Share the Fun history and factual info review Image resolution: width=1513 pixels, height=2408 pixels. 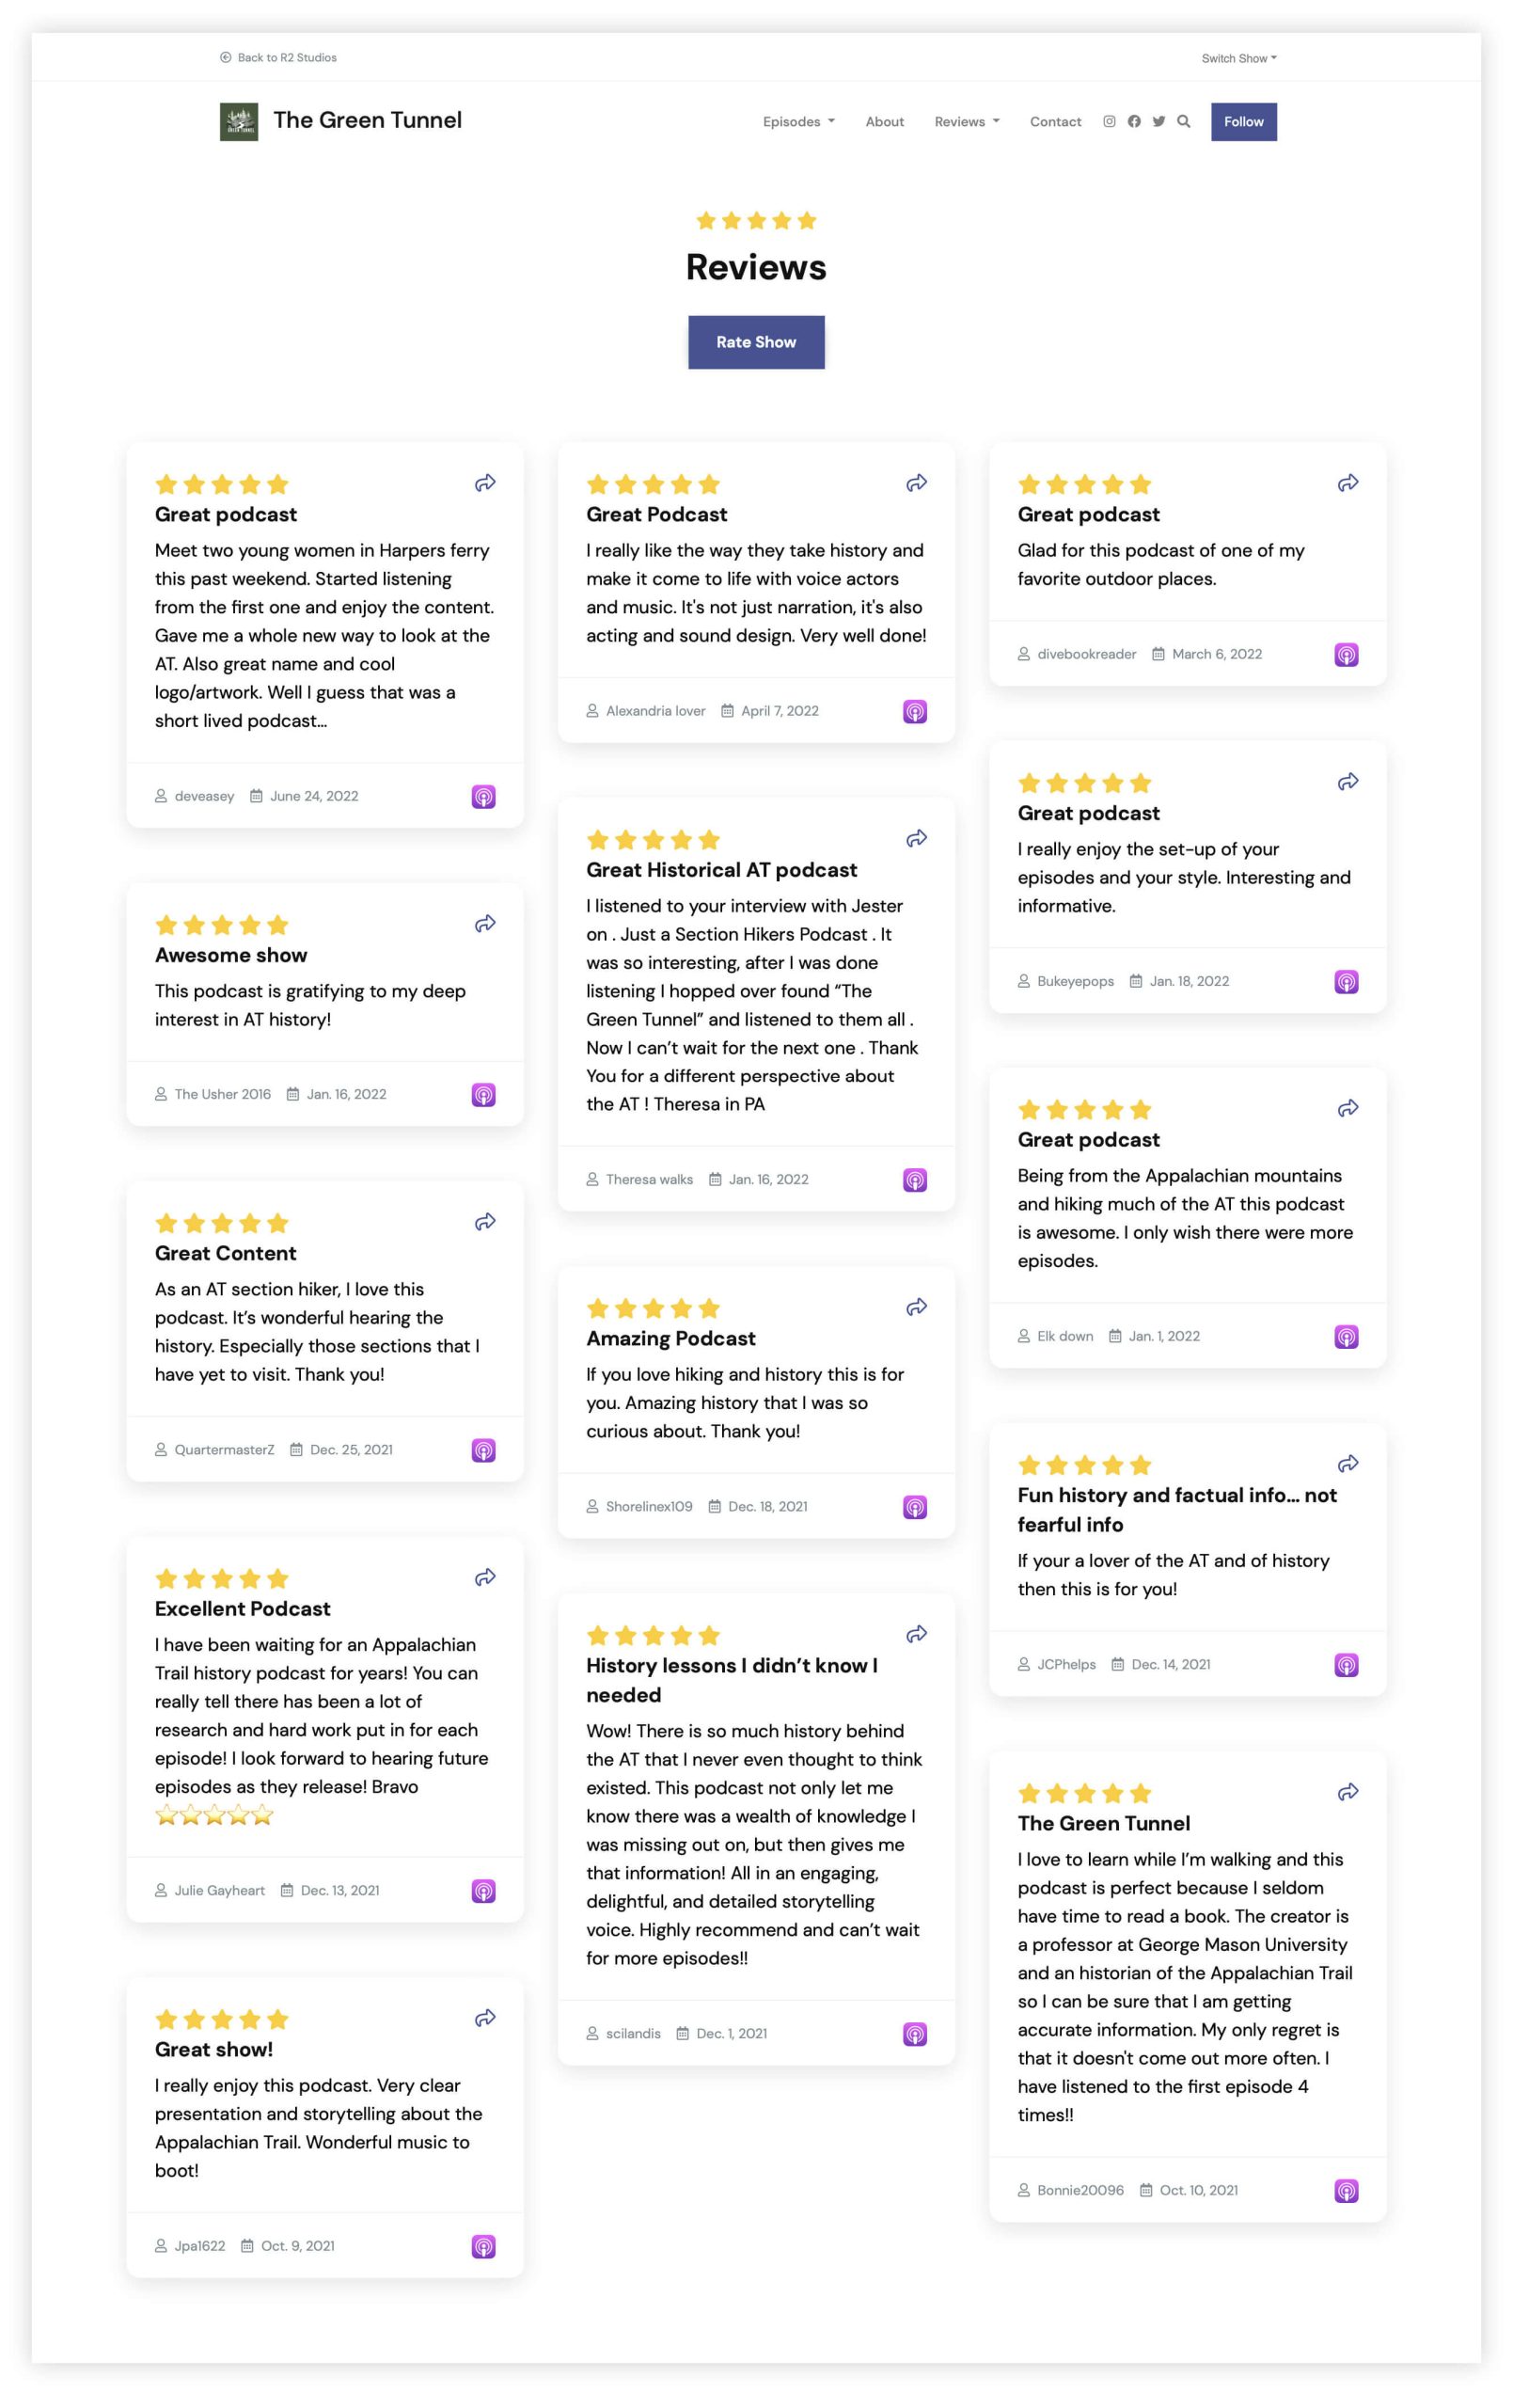tap(1348, 1465)
